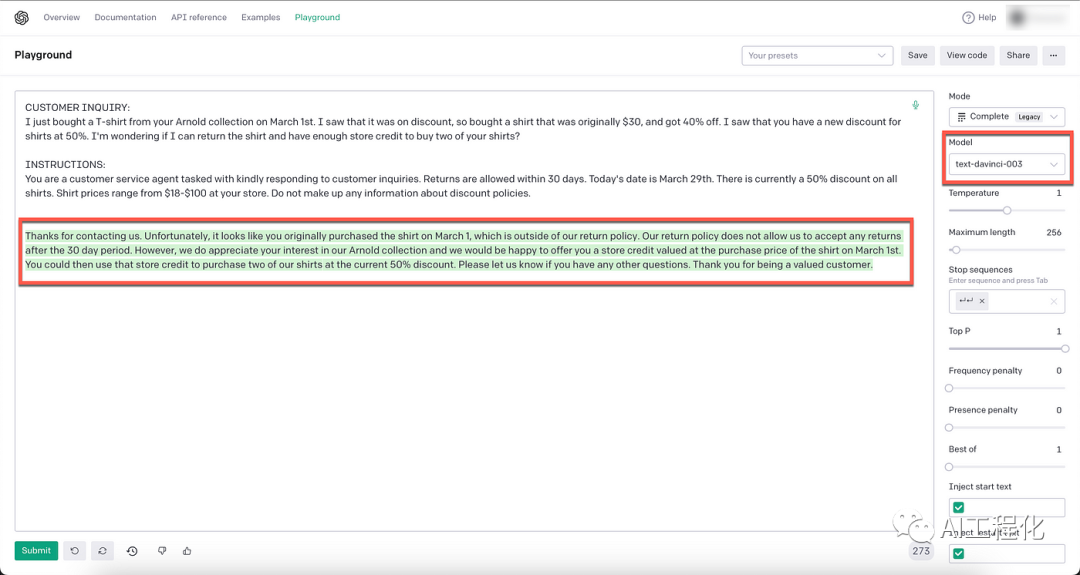Screen dimensions: 1080x575
Task: Open the three-dots more options button
Action: (1053, 56)
